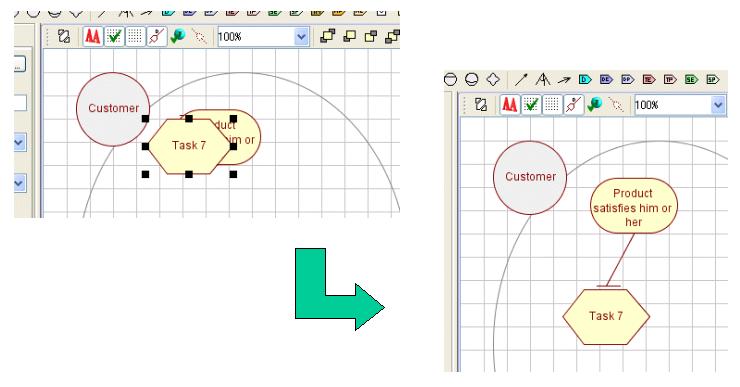
Task: Toggle the dotted grid display in left toolbar
Action: pos(135,36)
